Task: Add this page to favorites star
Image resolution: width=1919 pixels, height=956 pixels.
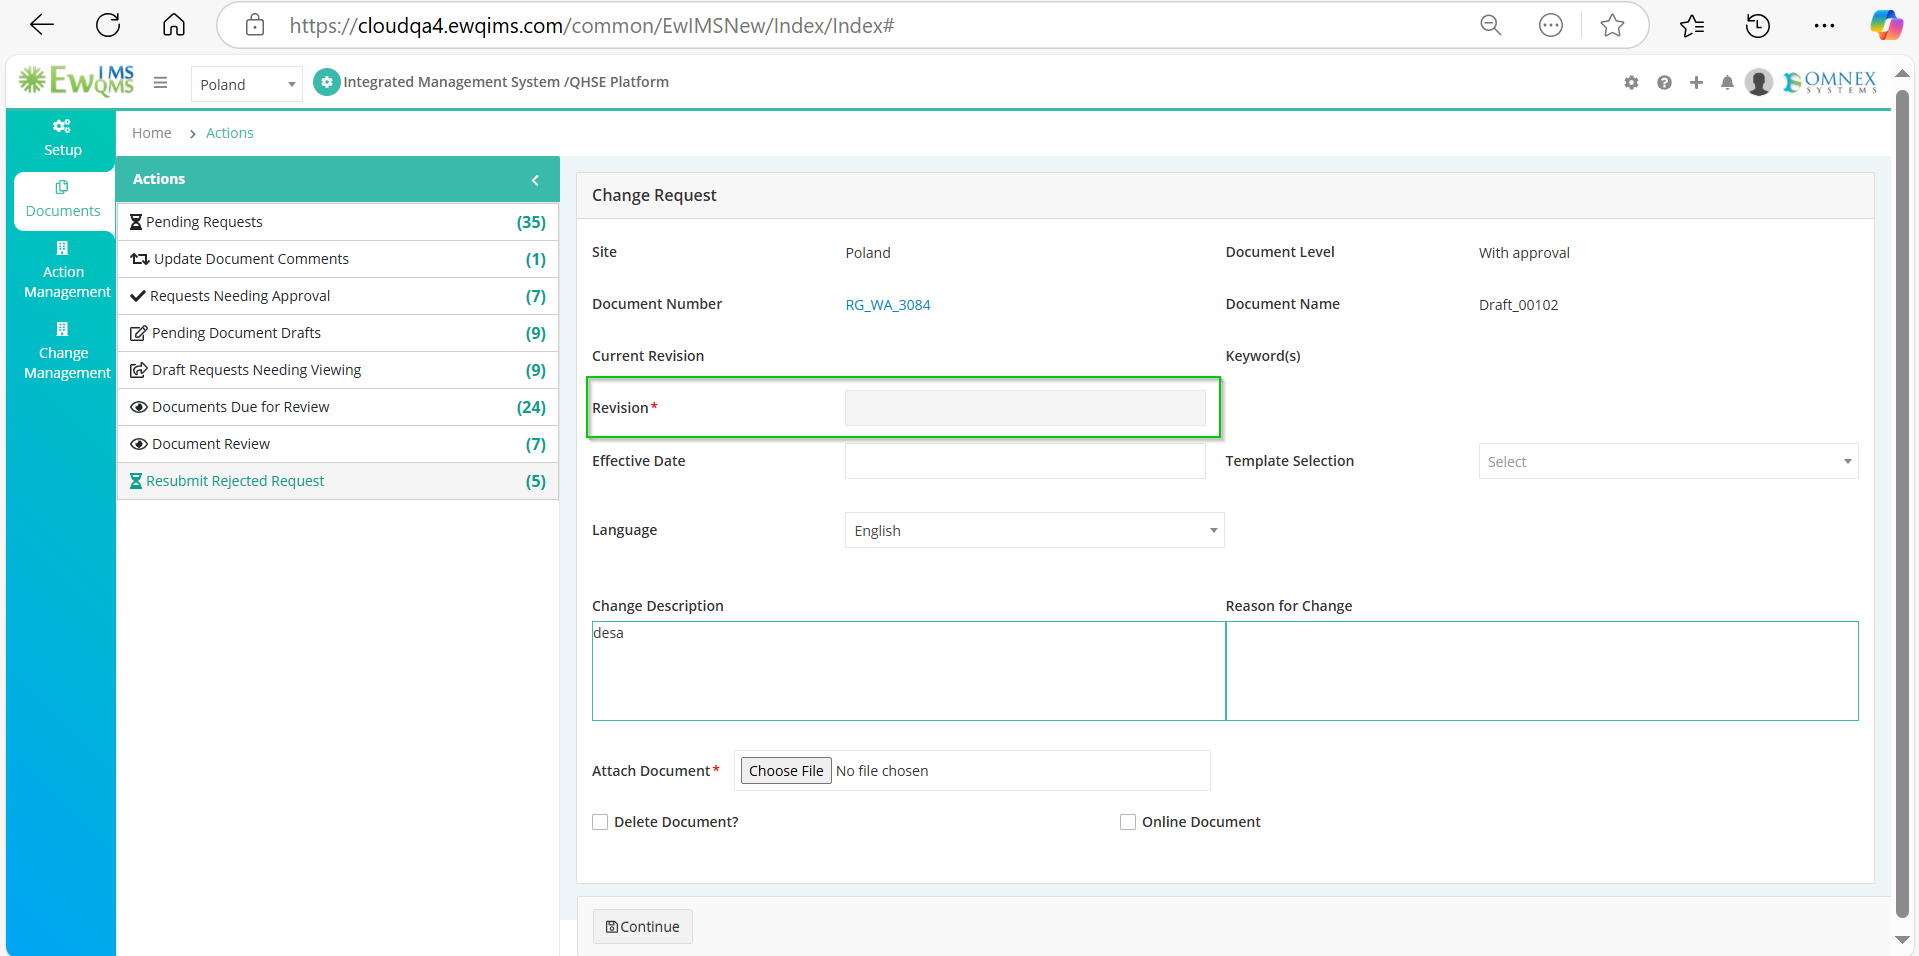Action: point(1612,25)
